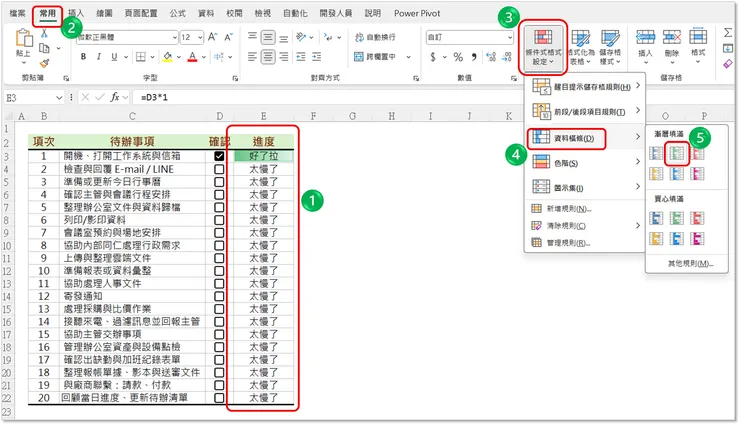Decrease indent
740x425 pixels.
click(x=301, y=57)
